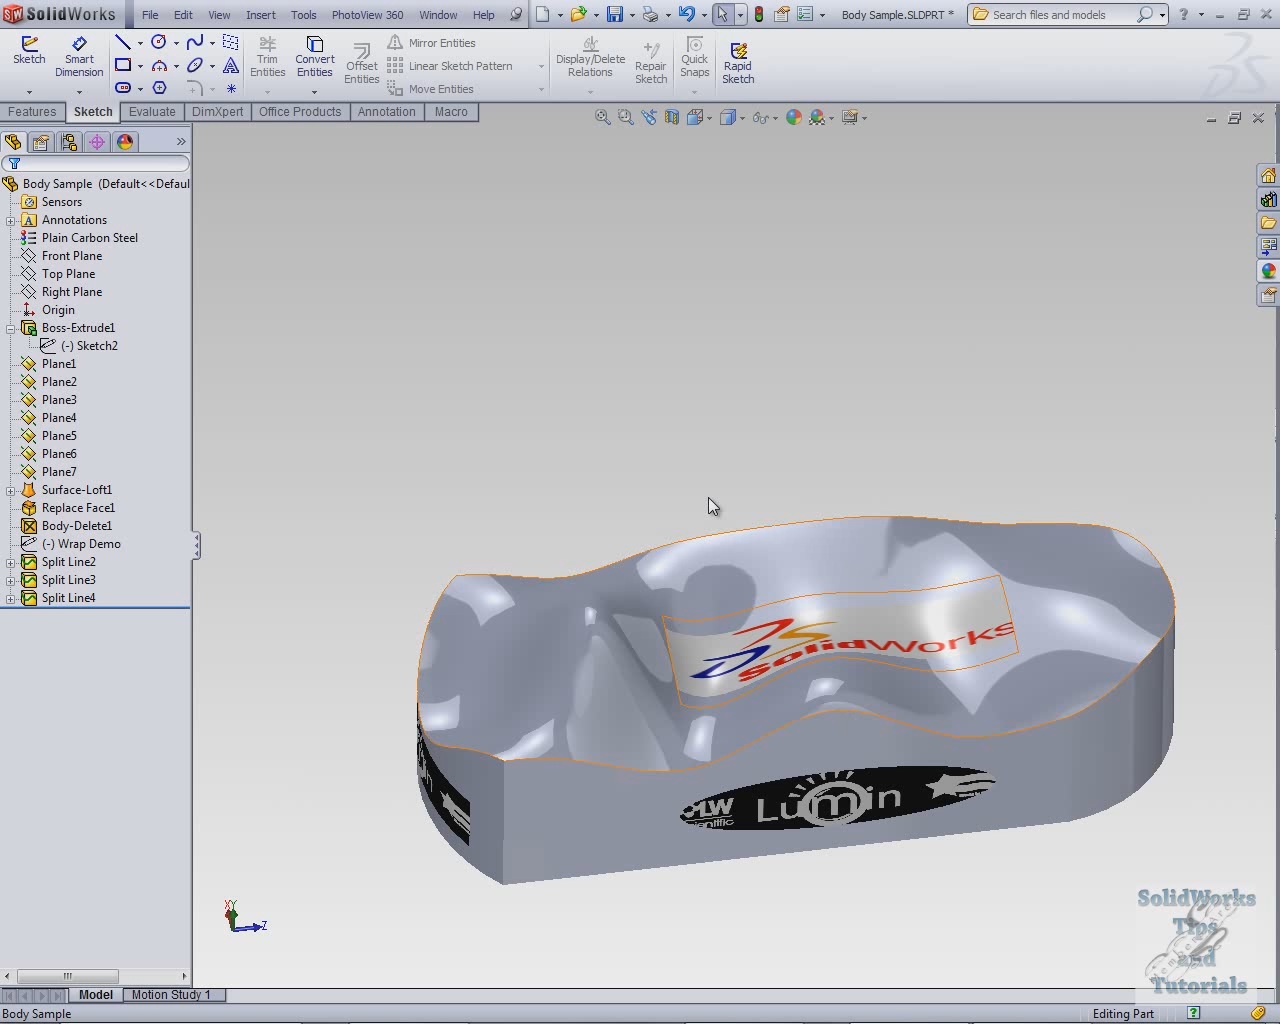Open the Display Style dropdown
Viewport: 1280px width, 1024px height.
(x=742, y=118)
